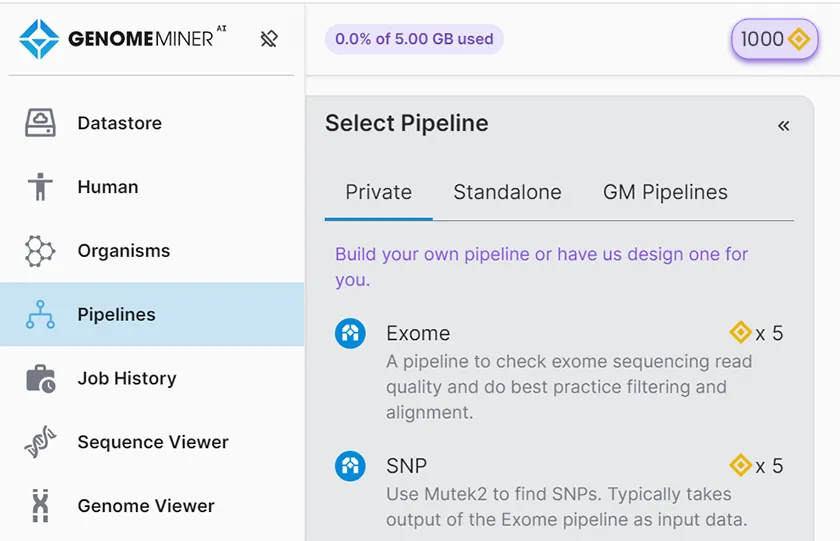The image size is (840, 541).
Task: Click the Exome pipeline round icon
Action: (350, 333)
